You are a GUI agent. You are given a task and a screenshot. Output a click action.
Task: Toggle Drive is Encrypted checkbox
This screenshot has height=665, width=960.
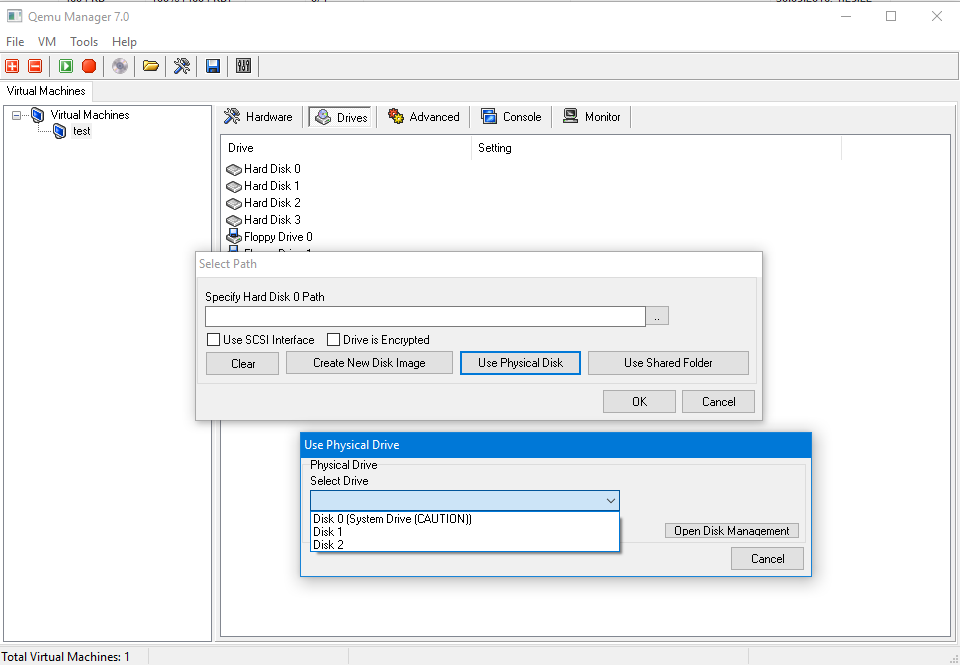333,339
